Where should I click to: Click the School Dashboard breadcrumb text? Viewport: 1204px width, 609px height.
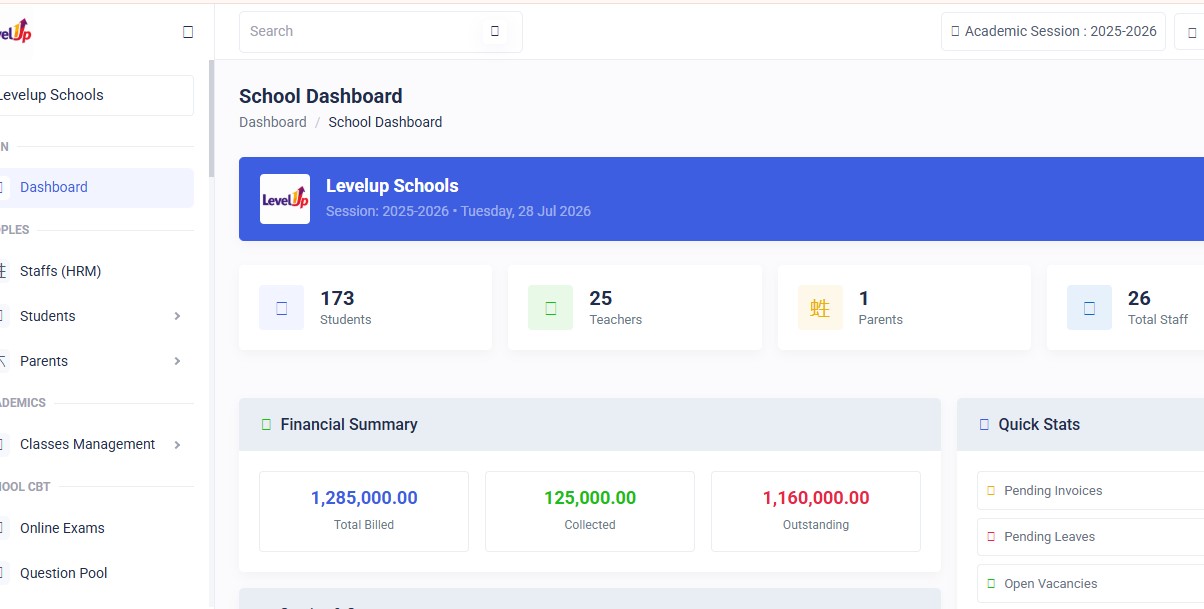click(385, 122)
